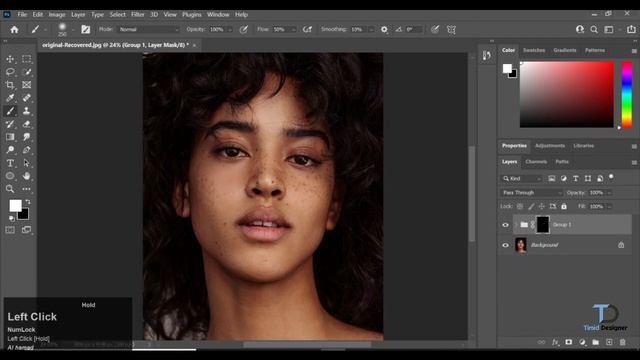This screenshot has width=640, height=360.
Task: Switch to the Gradients tab
Action: point(565,50)
